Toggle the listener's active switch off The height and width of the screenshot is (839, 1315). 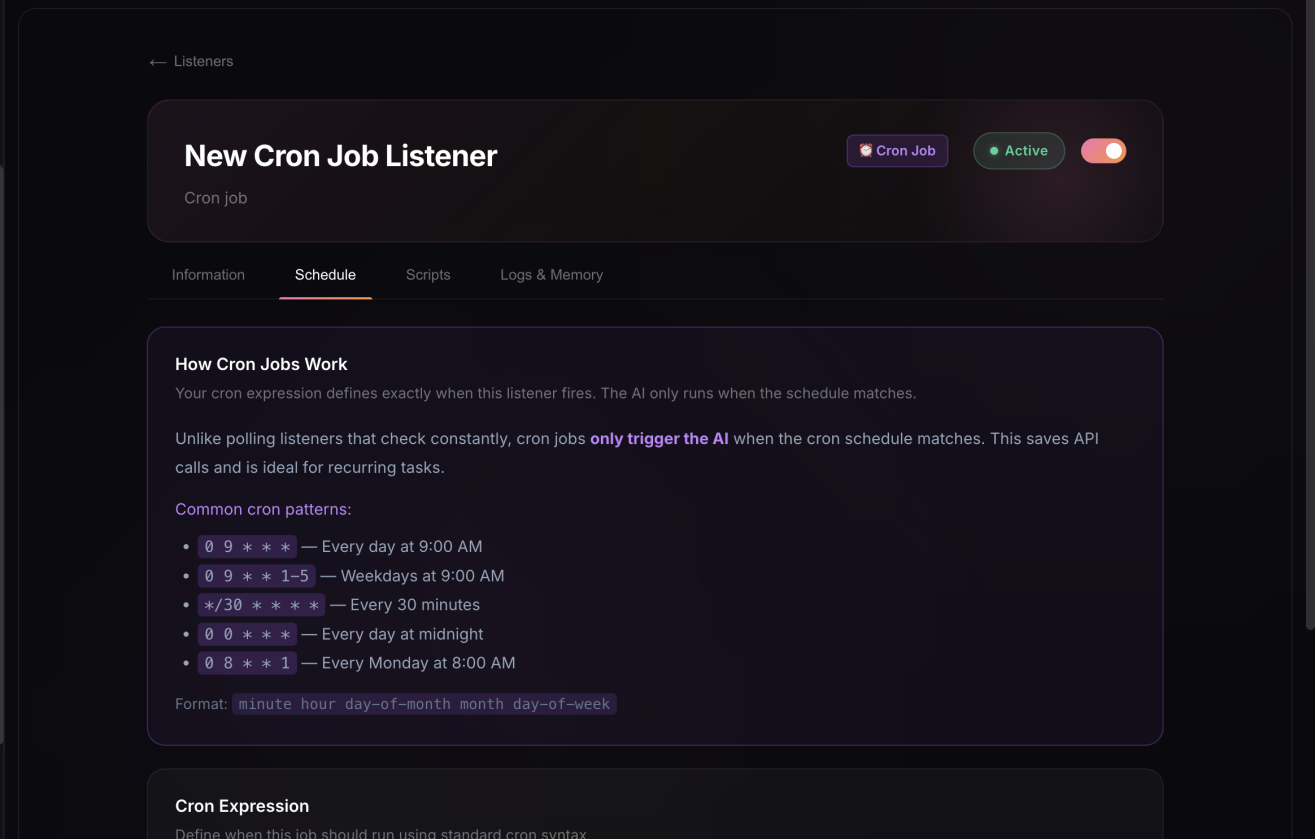[1103, 150]
